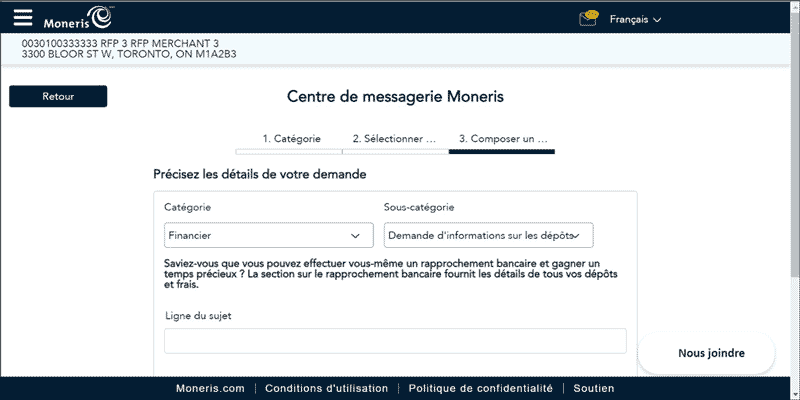Screen dimensions: 800x400
Task: Click the Sous-catégorie label
Action: click(419, 208)
